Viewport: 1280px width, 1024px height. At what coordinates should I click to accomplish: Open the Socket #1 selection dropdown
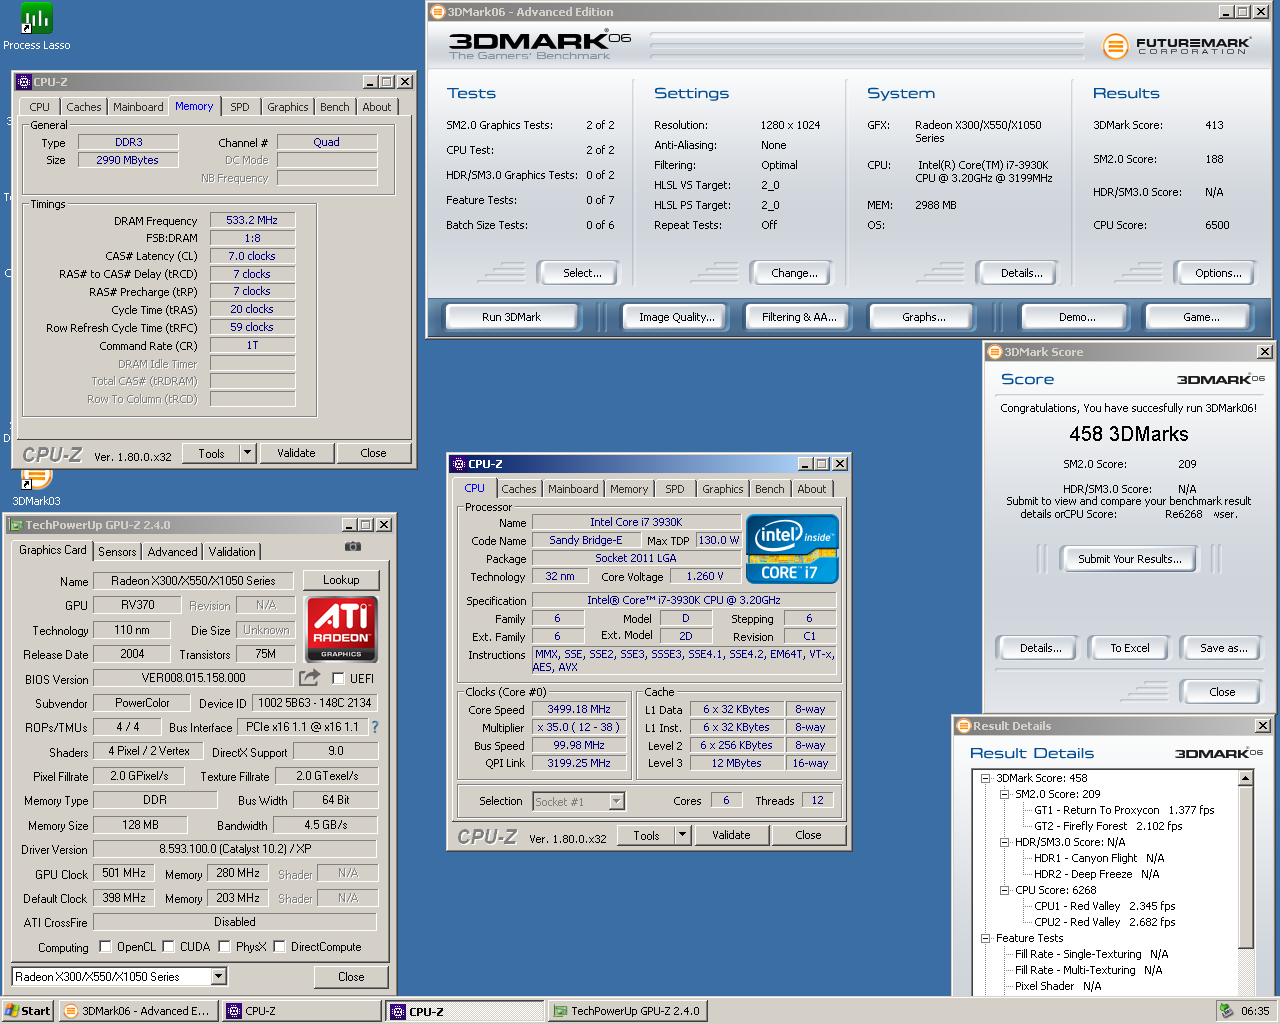[616, 801]
